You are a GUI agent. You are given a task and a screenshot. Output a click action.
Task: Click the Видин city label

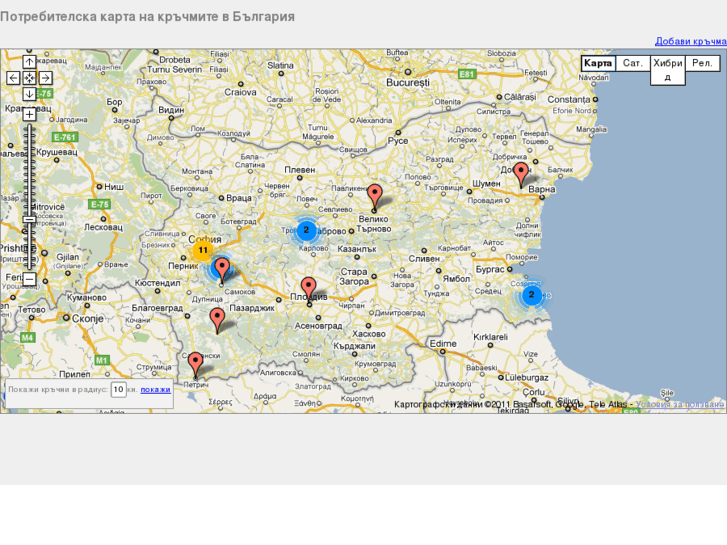(171, 110)
